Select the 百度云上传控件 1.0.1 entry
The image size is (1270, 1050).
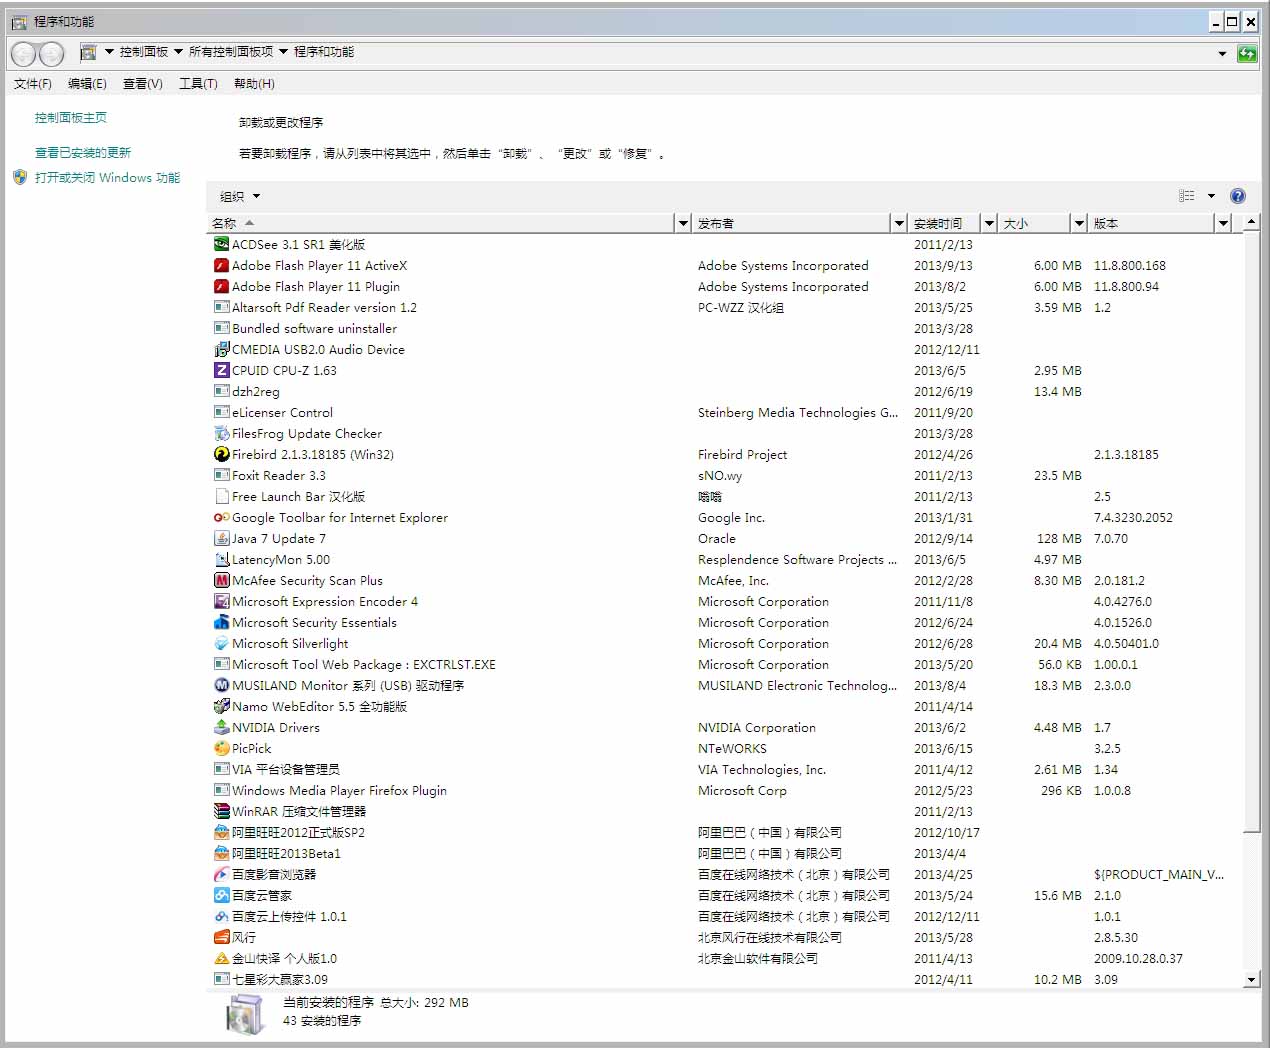pyautogui.click(x=722, y=916)
